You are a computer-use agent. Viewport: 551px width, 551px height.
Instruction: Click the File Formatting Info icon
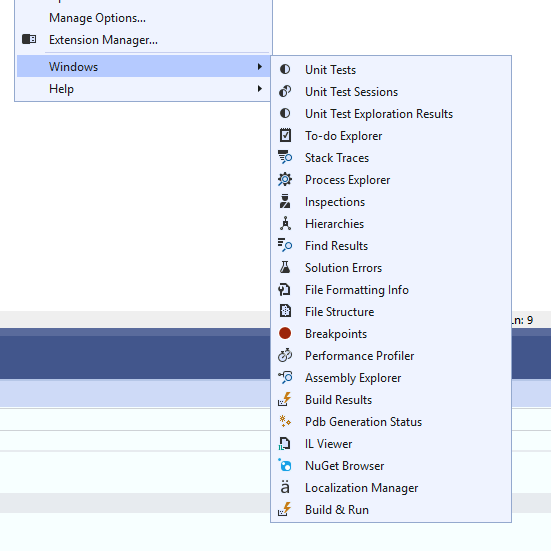(284, 289)
